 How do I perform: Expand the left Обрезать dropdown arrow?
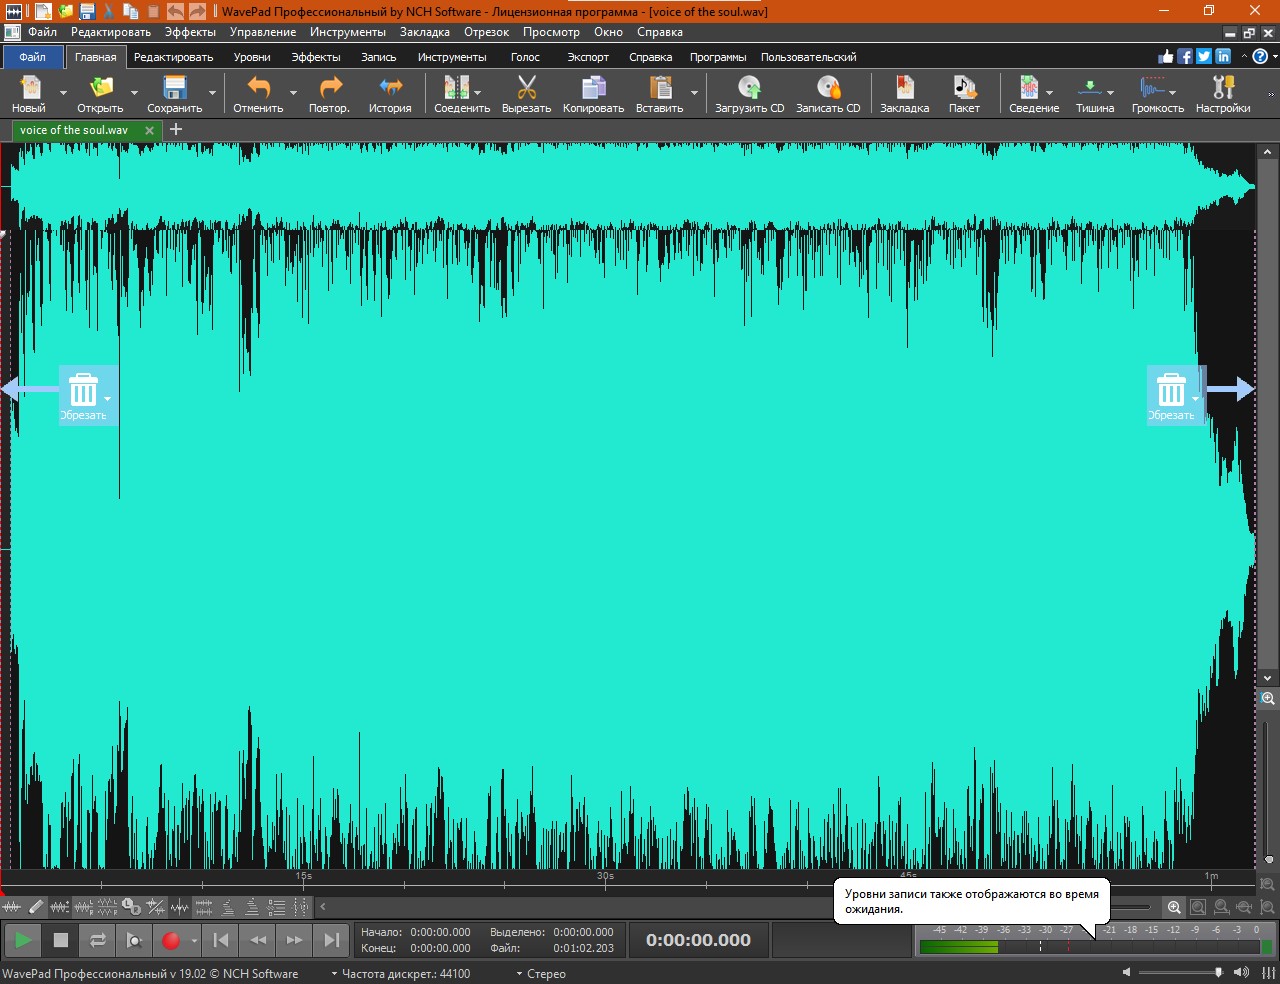click(x=107, y=399)
